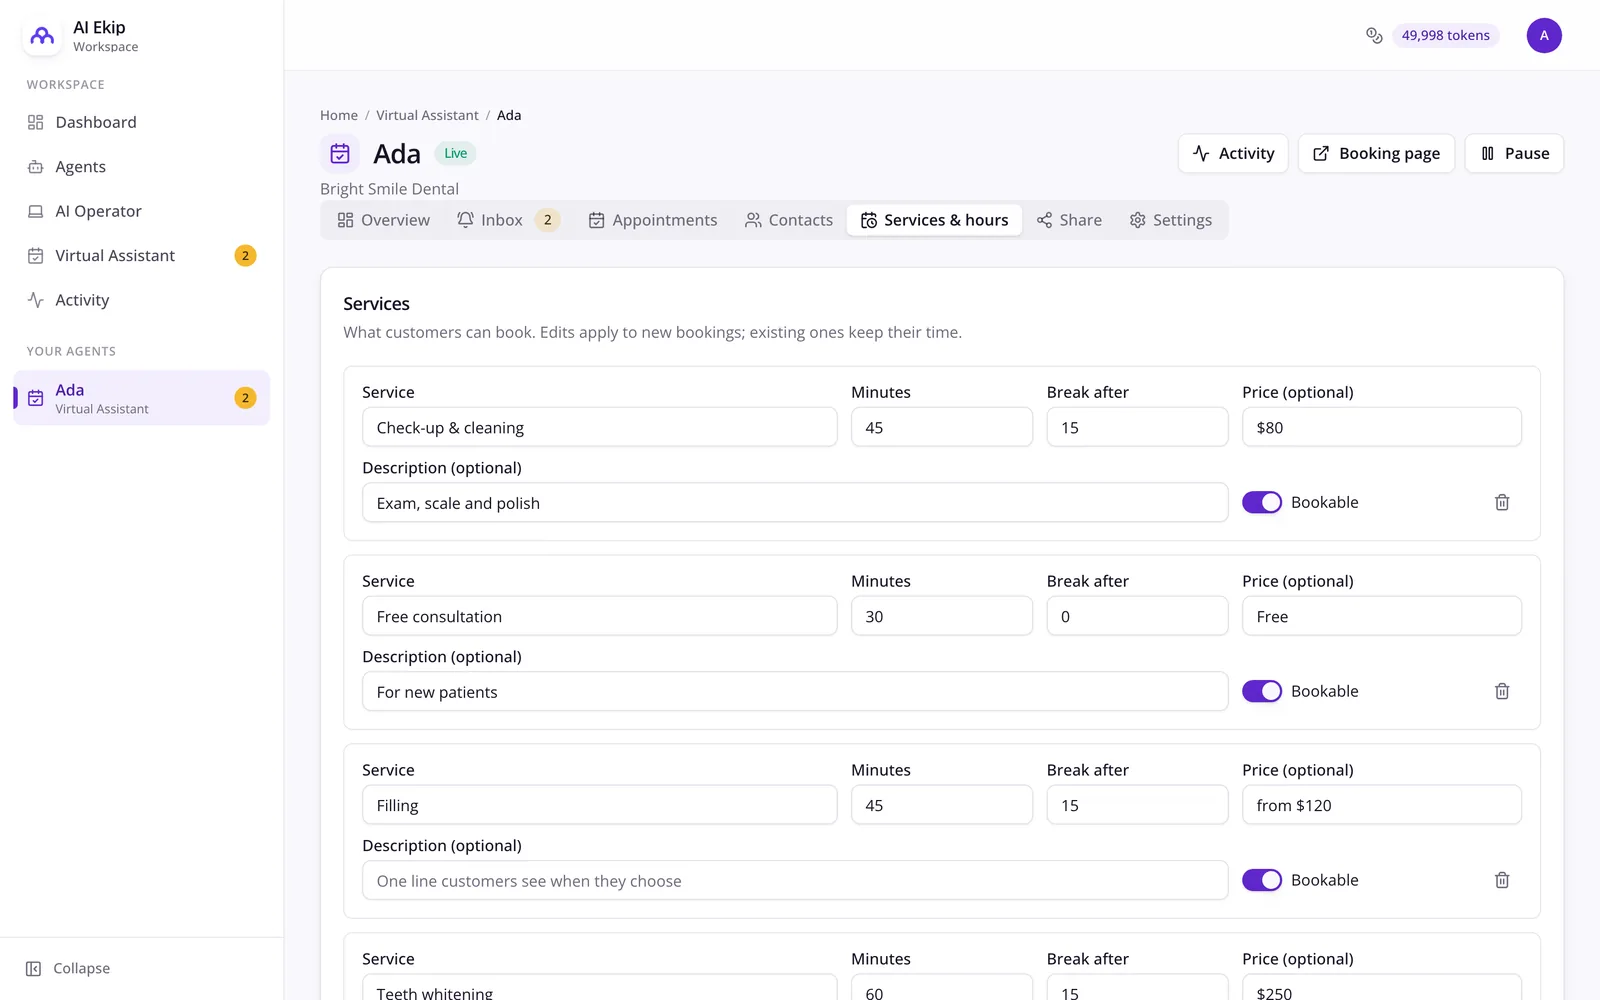
Task: Open the Overview tab
Action: pyautogui.click(x=384, y=220)
